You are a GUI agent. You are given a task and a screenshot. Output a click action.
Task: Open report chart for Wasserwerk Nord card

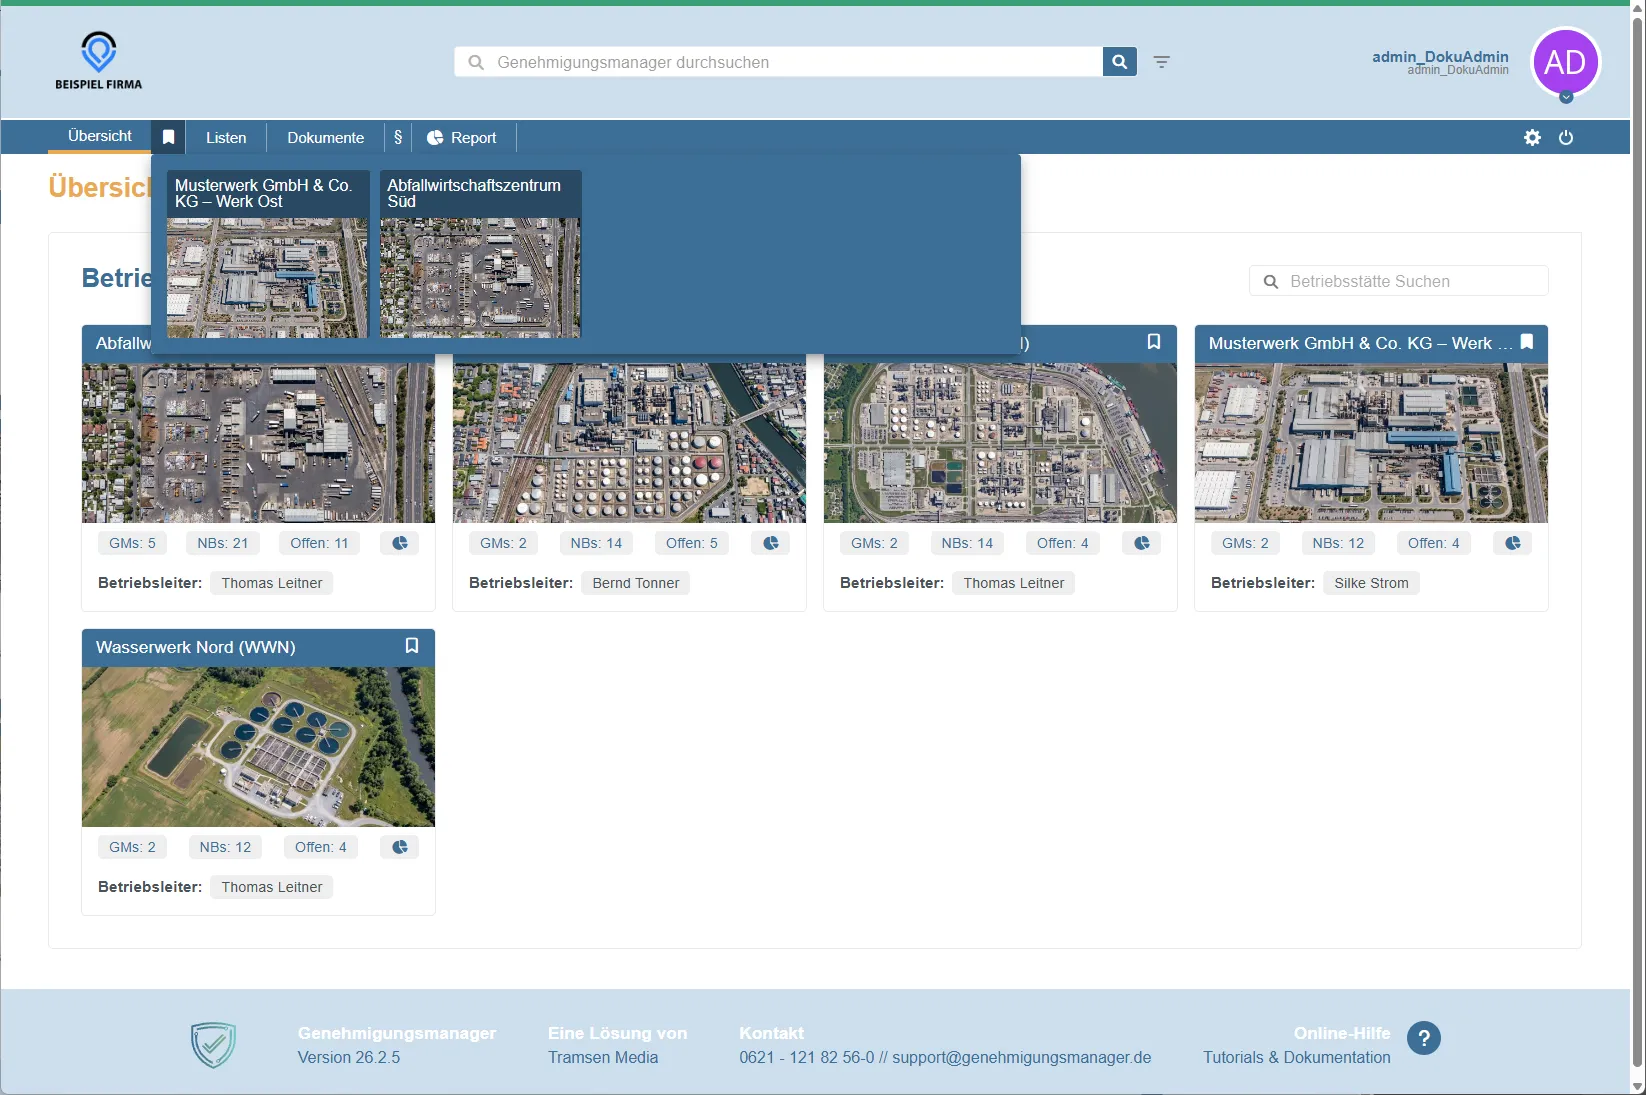400,847
